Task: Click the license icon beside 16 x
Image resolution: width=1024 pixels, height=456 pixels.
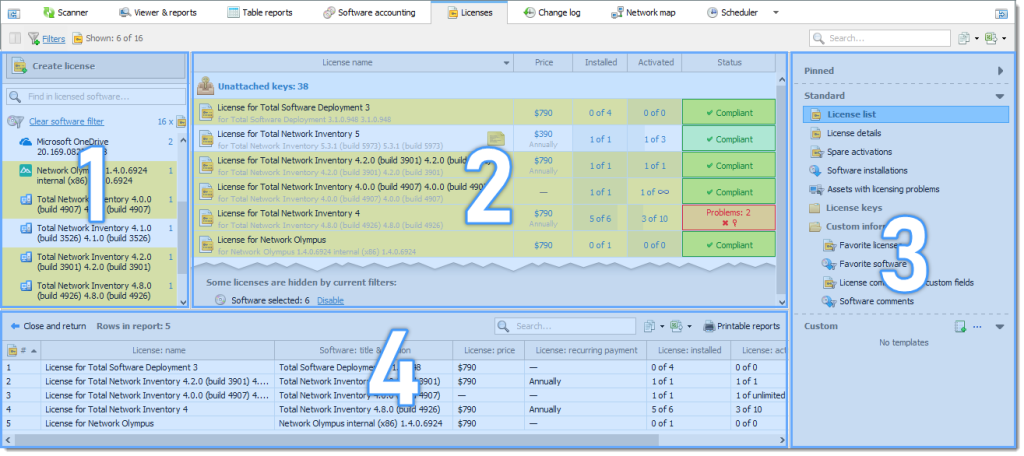Action: (181, 122)
